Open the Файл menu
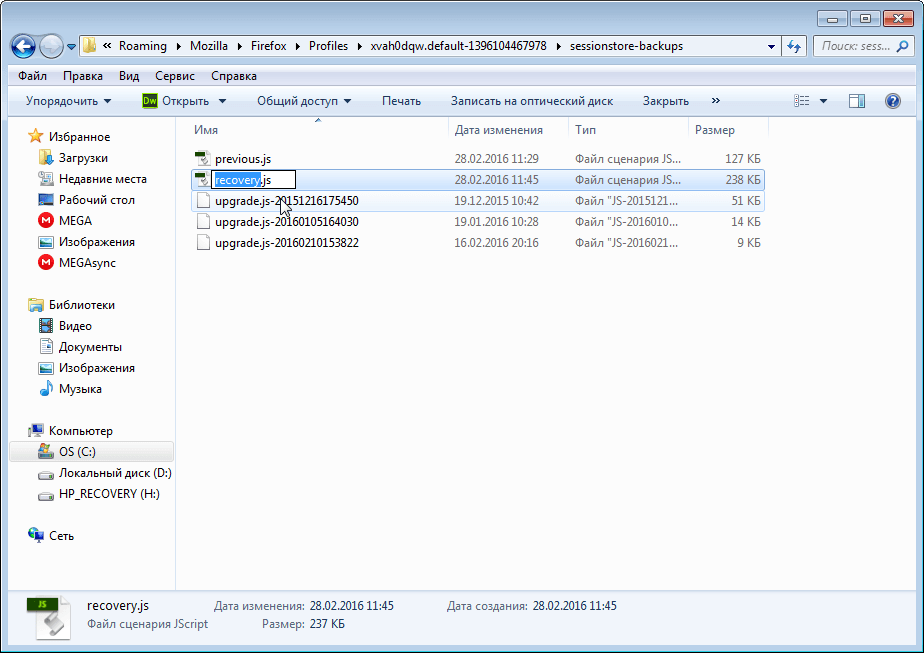The width and height of the screenshot is (924, 653). [32, 76]
